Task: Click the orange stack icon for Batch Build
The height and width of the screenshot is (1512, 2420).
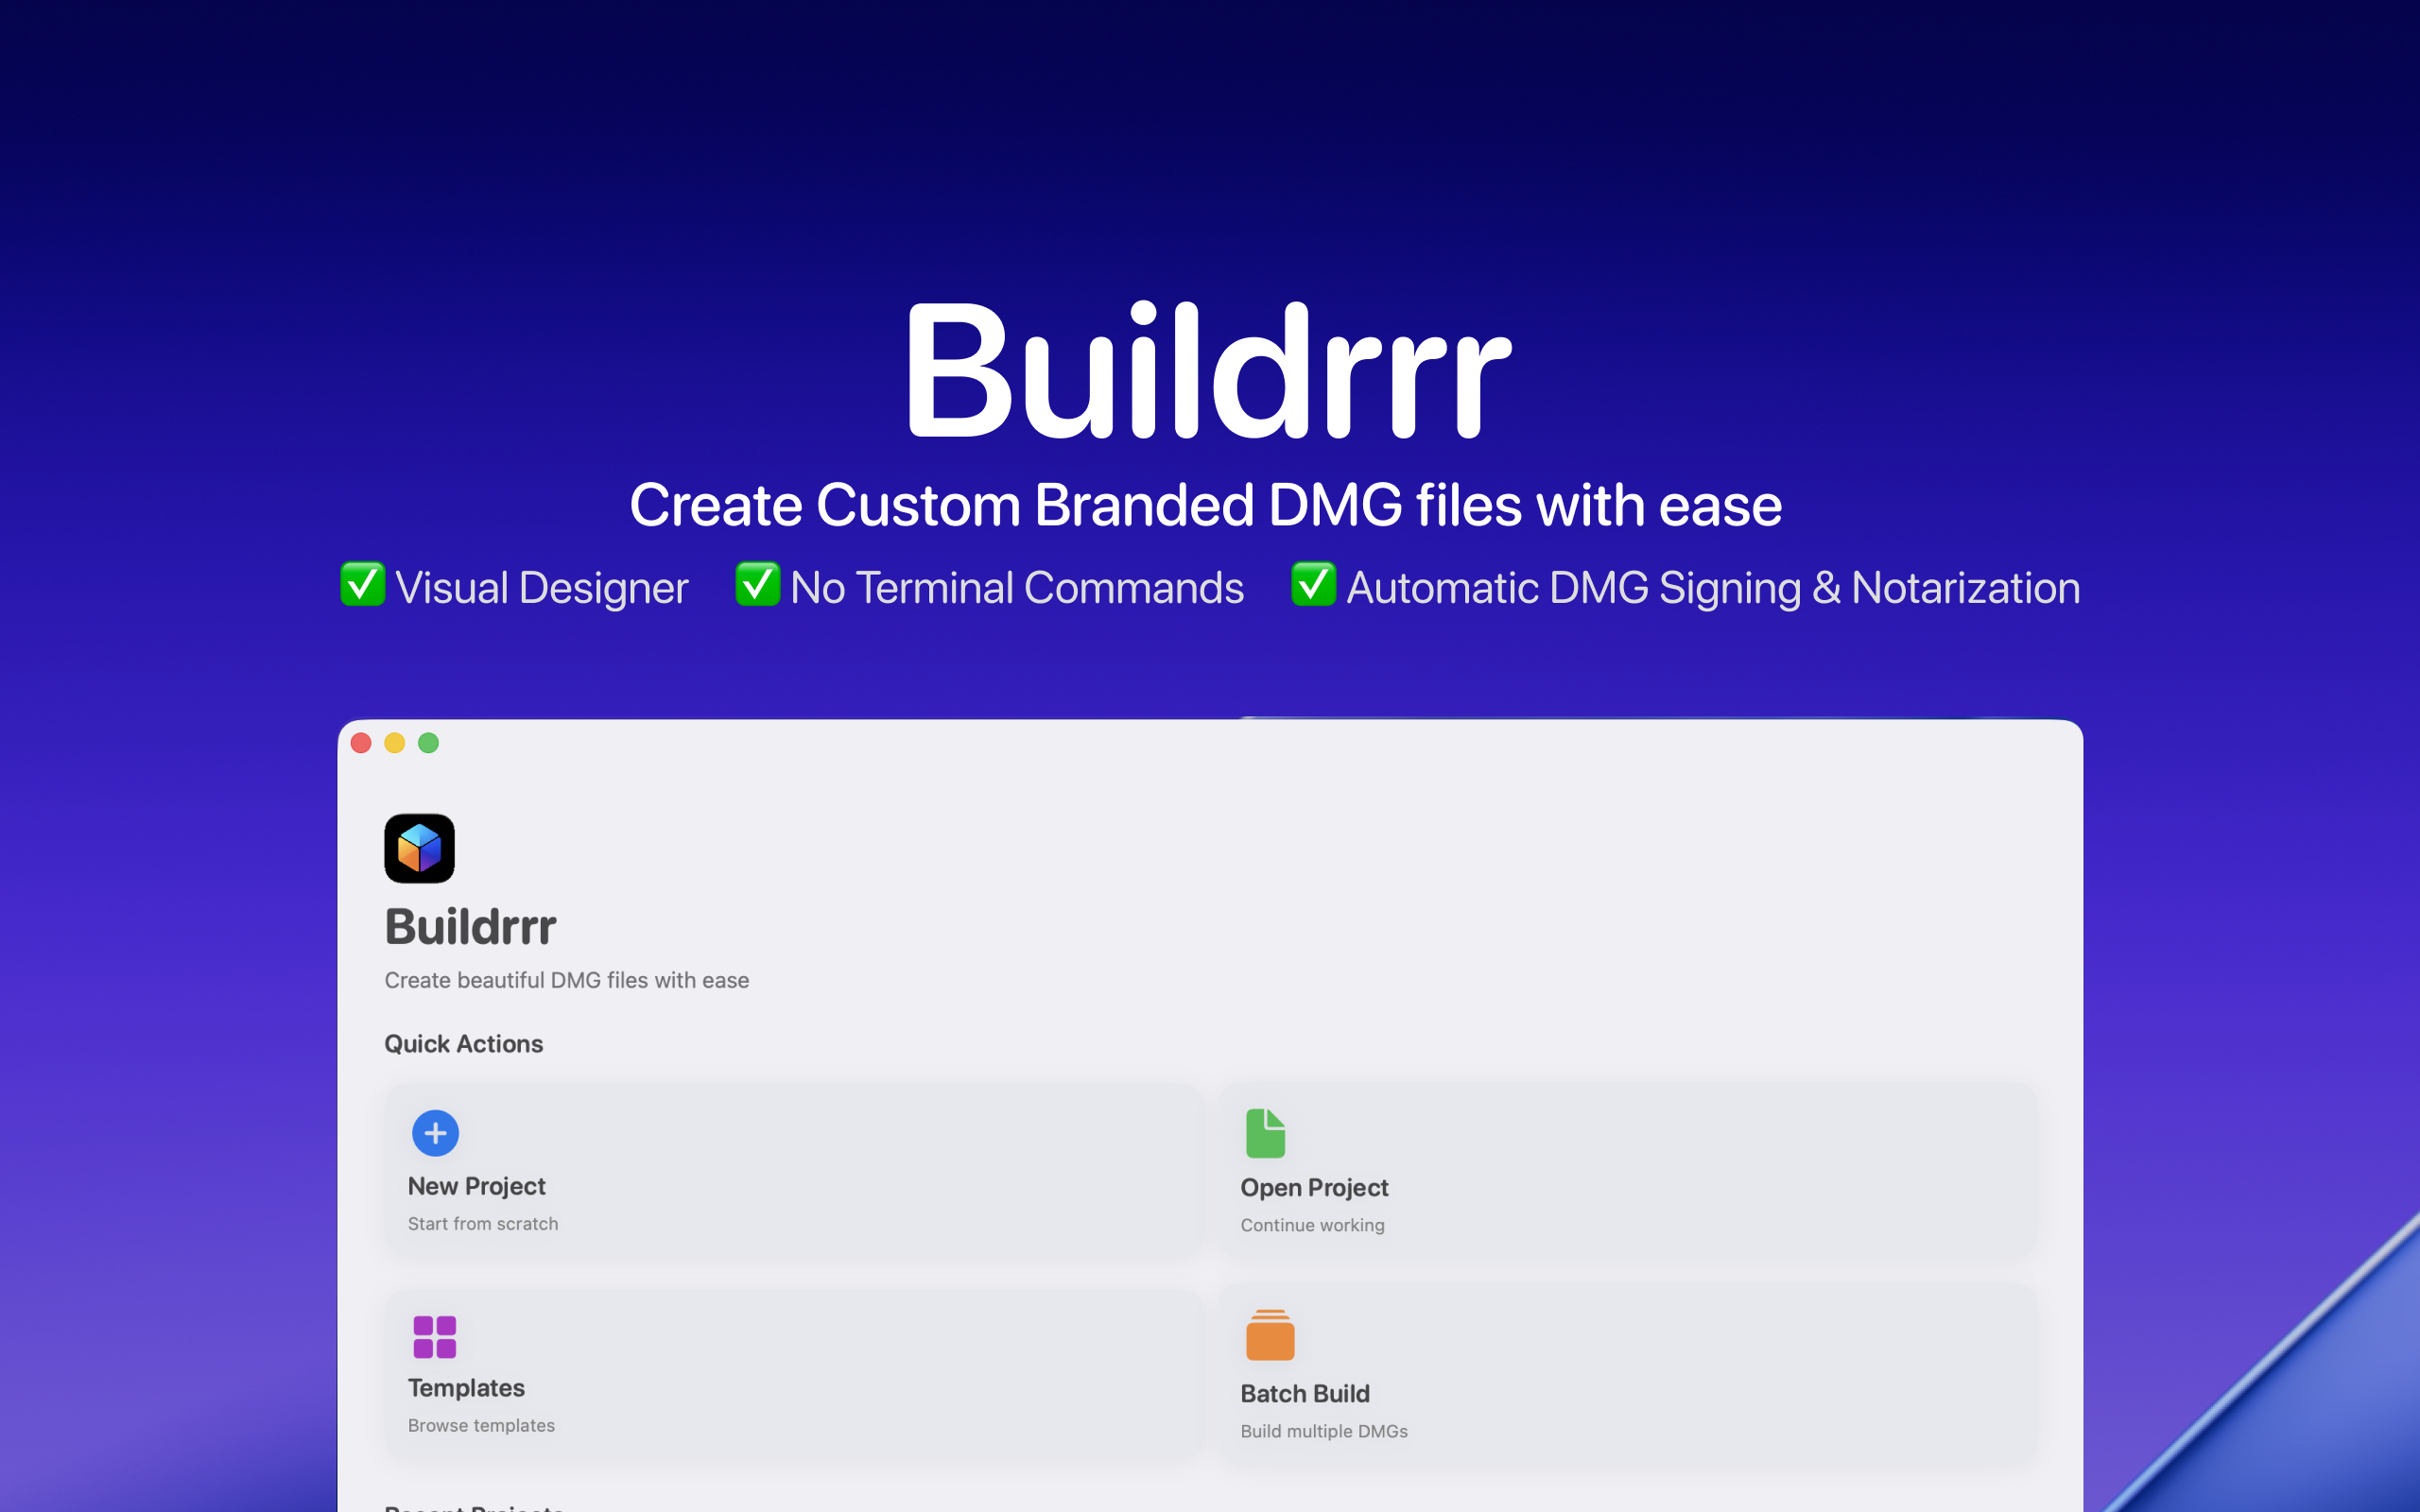Action: [1268, 1337]
